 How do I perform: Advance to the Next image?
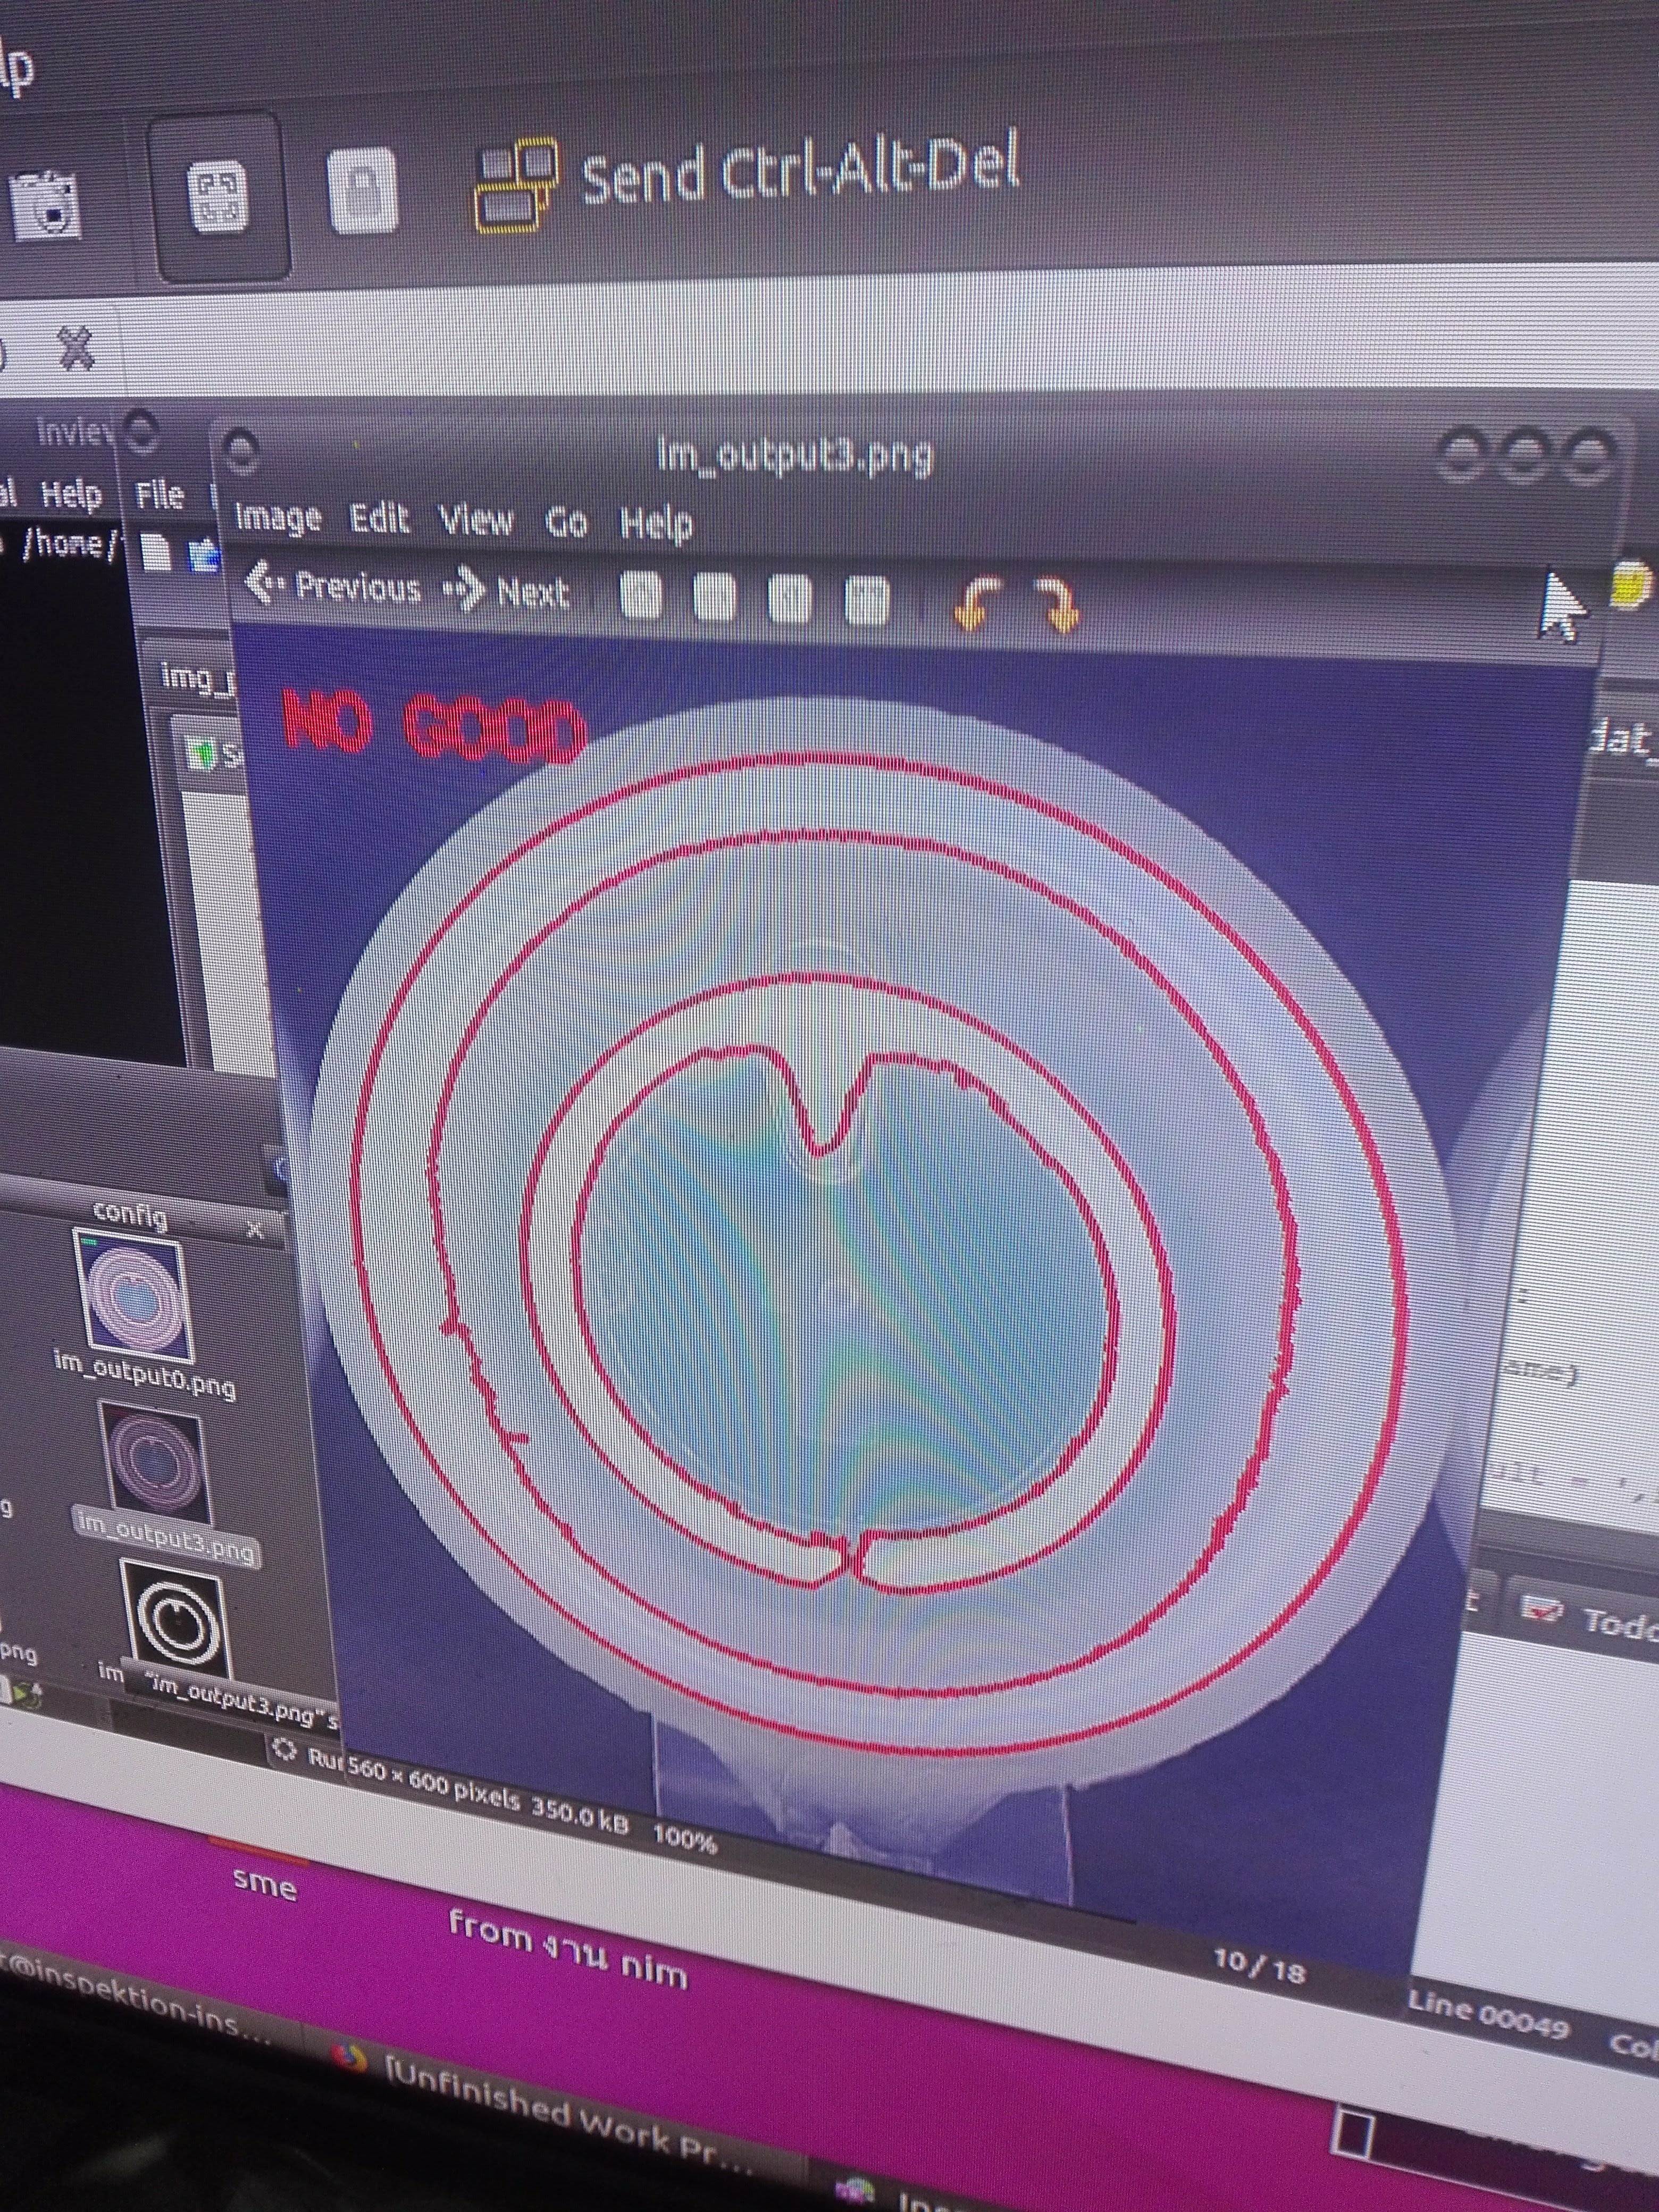[x=507, y=591]
